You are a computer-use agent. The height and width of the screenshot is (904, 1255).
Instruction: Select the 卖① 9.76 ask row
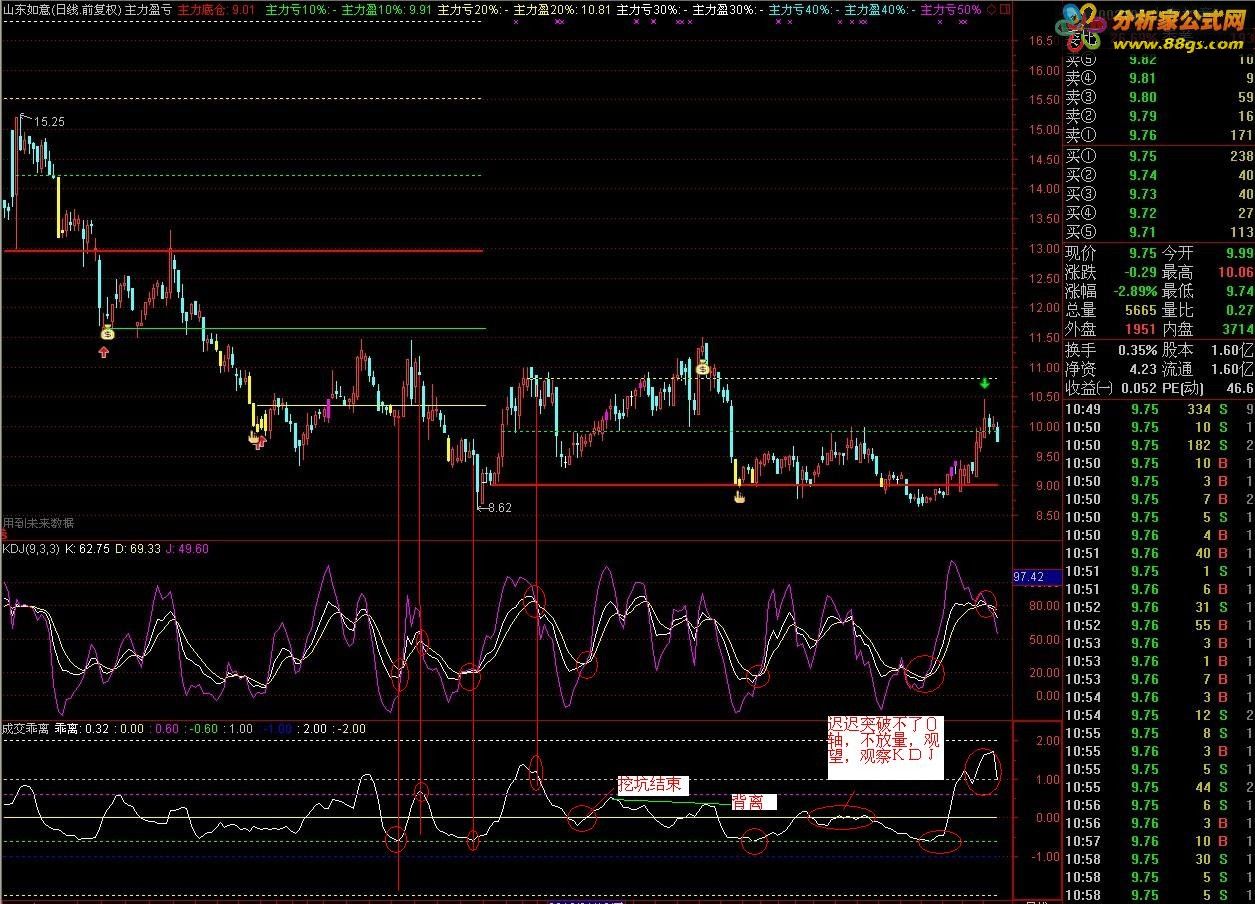(x=1159, y=135)
